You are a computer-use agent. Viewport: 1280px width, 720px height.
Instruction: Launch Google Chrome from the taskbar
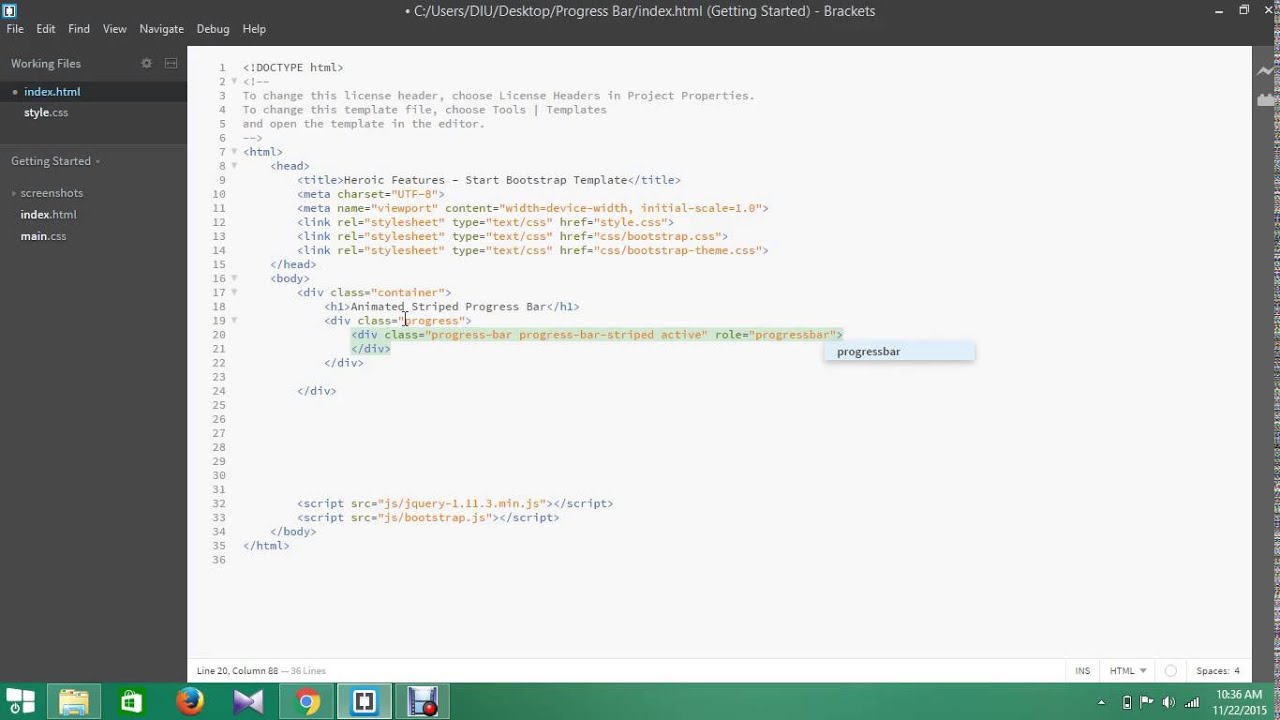click(x=307, y=702)
